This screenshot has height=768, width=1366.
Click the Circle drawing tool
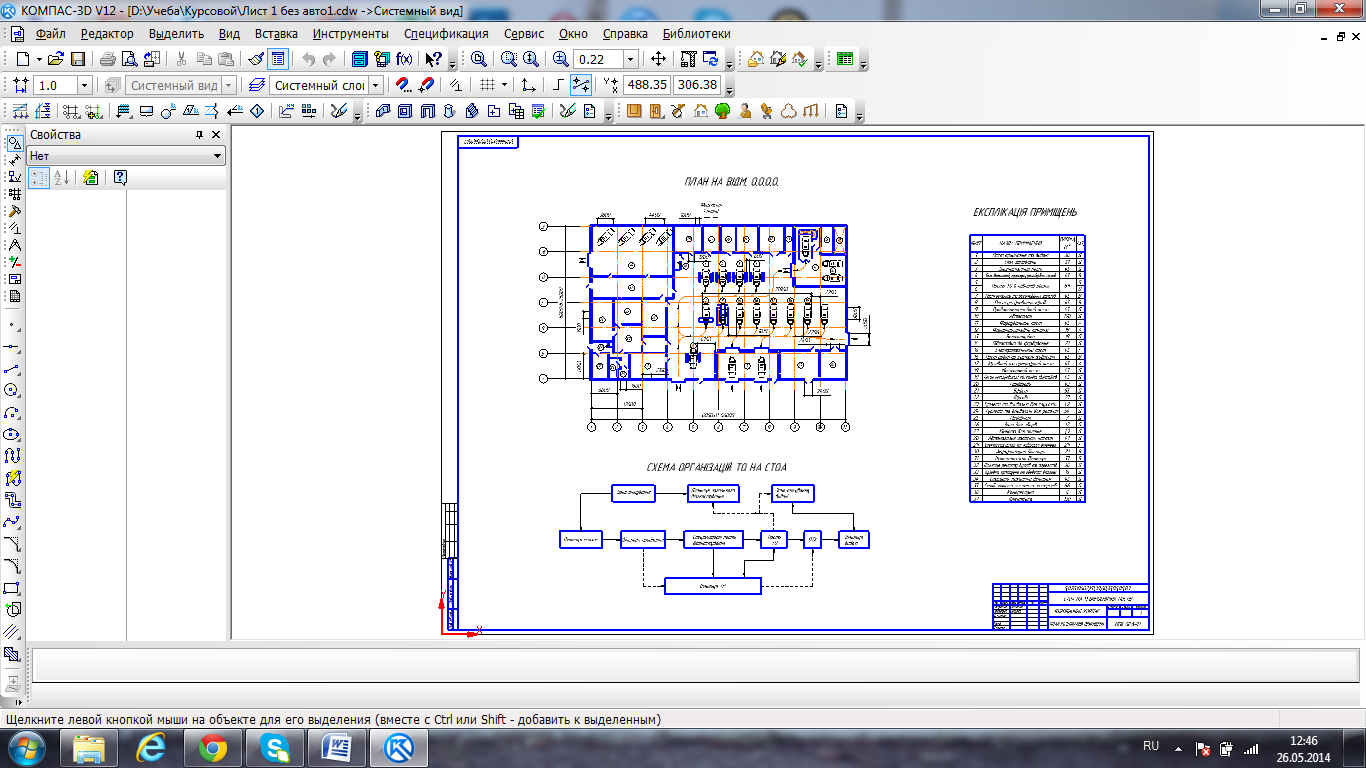pyautogui.click(x=12, y=390)
